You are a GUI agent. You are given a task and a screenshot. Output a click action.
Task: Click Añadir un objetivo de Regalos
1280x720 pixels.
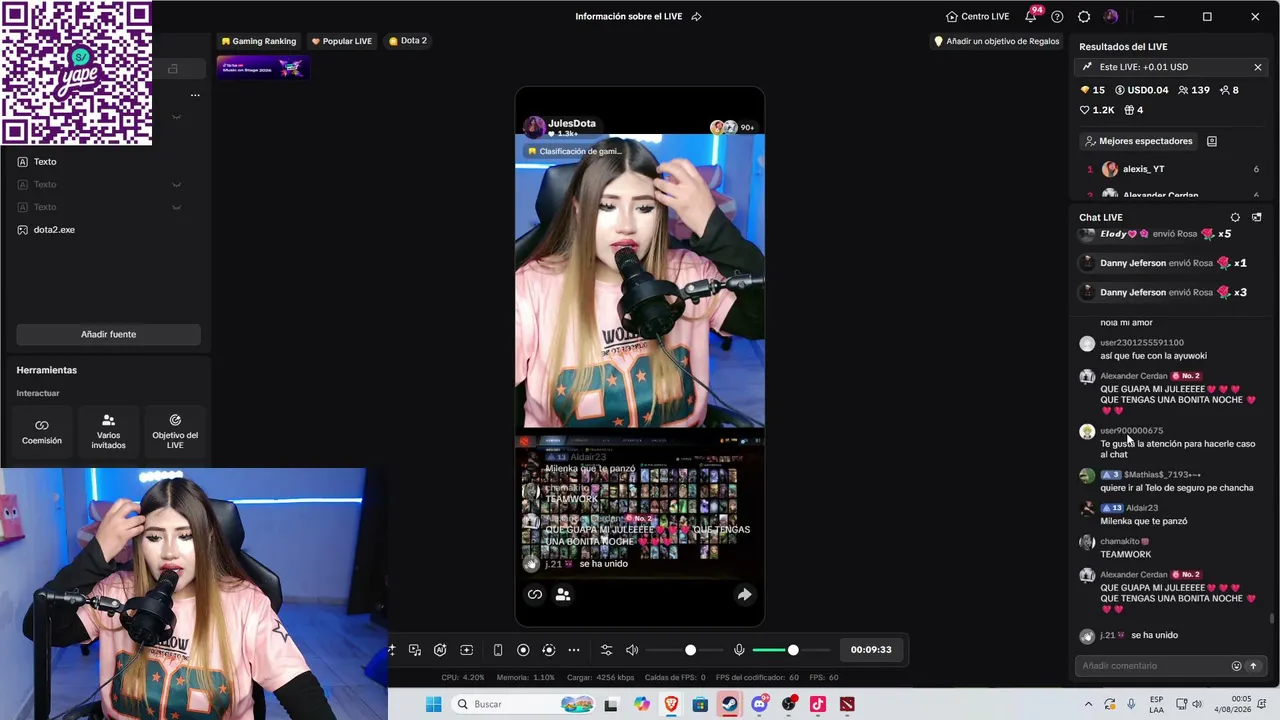(x=996, y=41)
